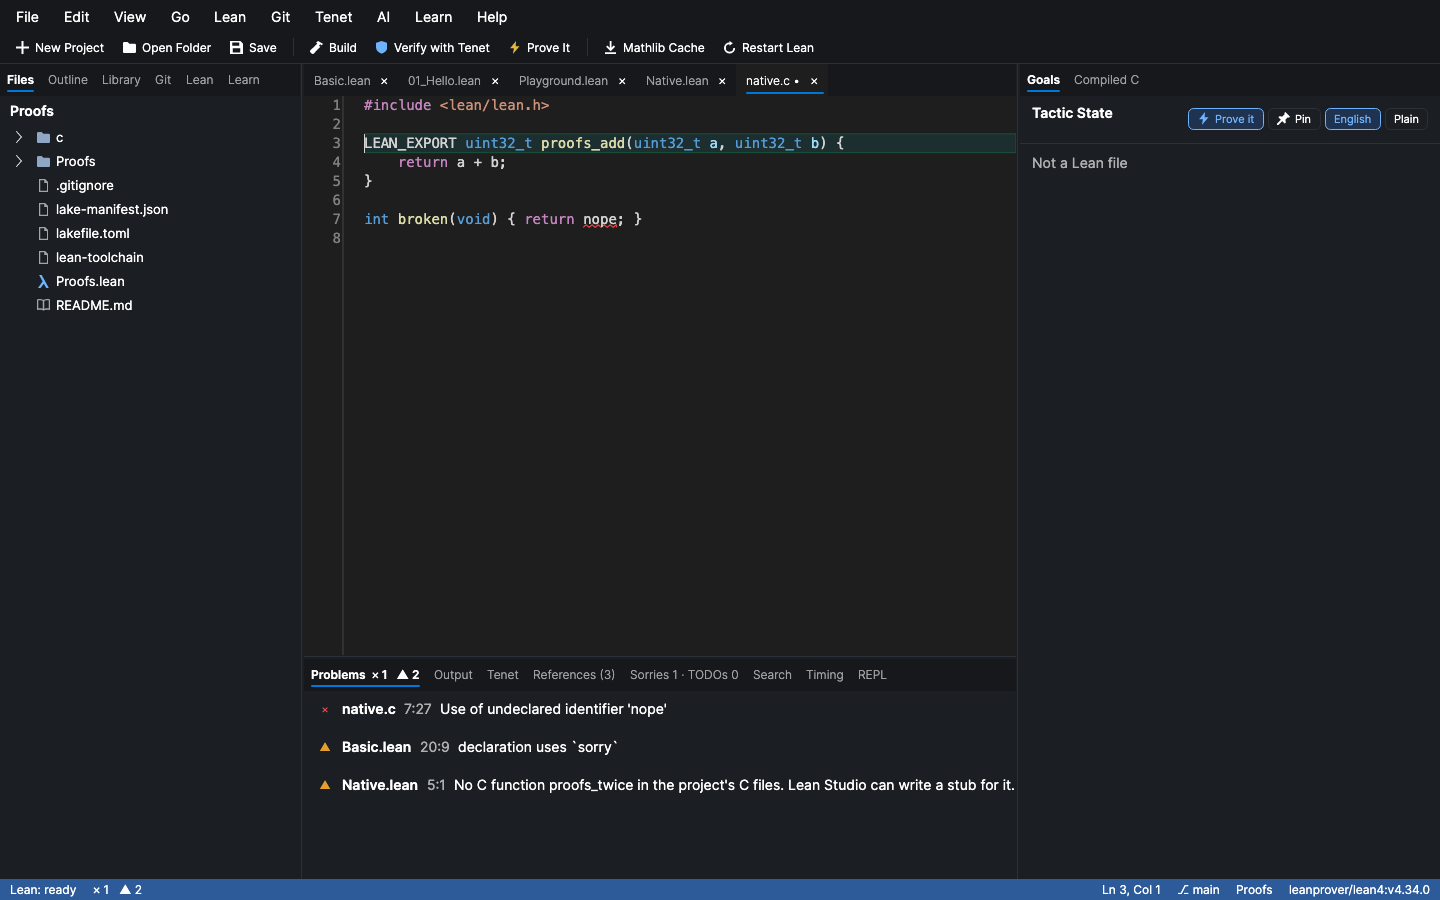This screenshot has width=1440, height=900.
Task: Close the Playground.lean editor tab
Action: [x=622, y=81]
